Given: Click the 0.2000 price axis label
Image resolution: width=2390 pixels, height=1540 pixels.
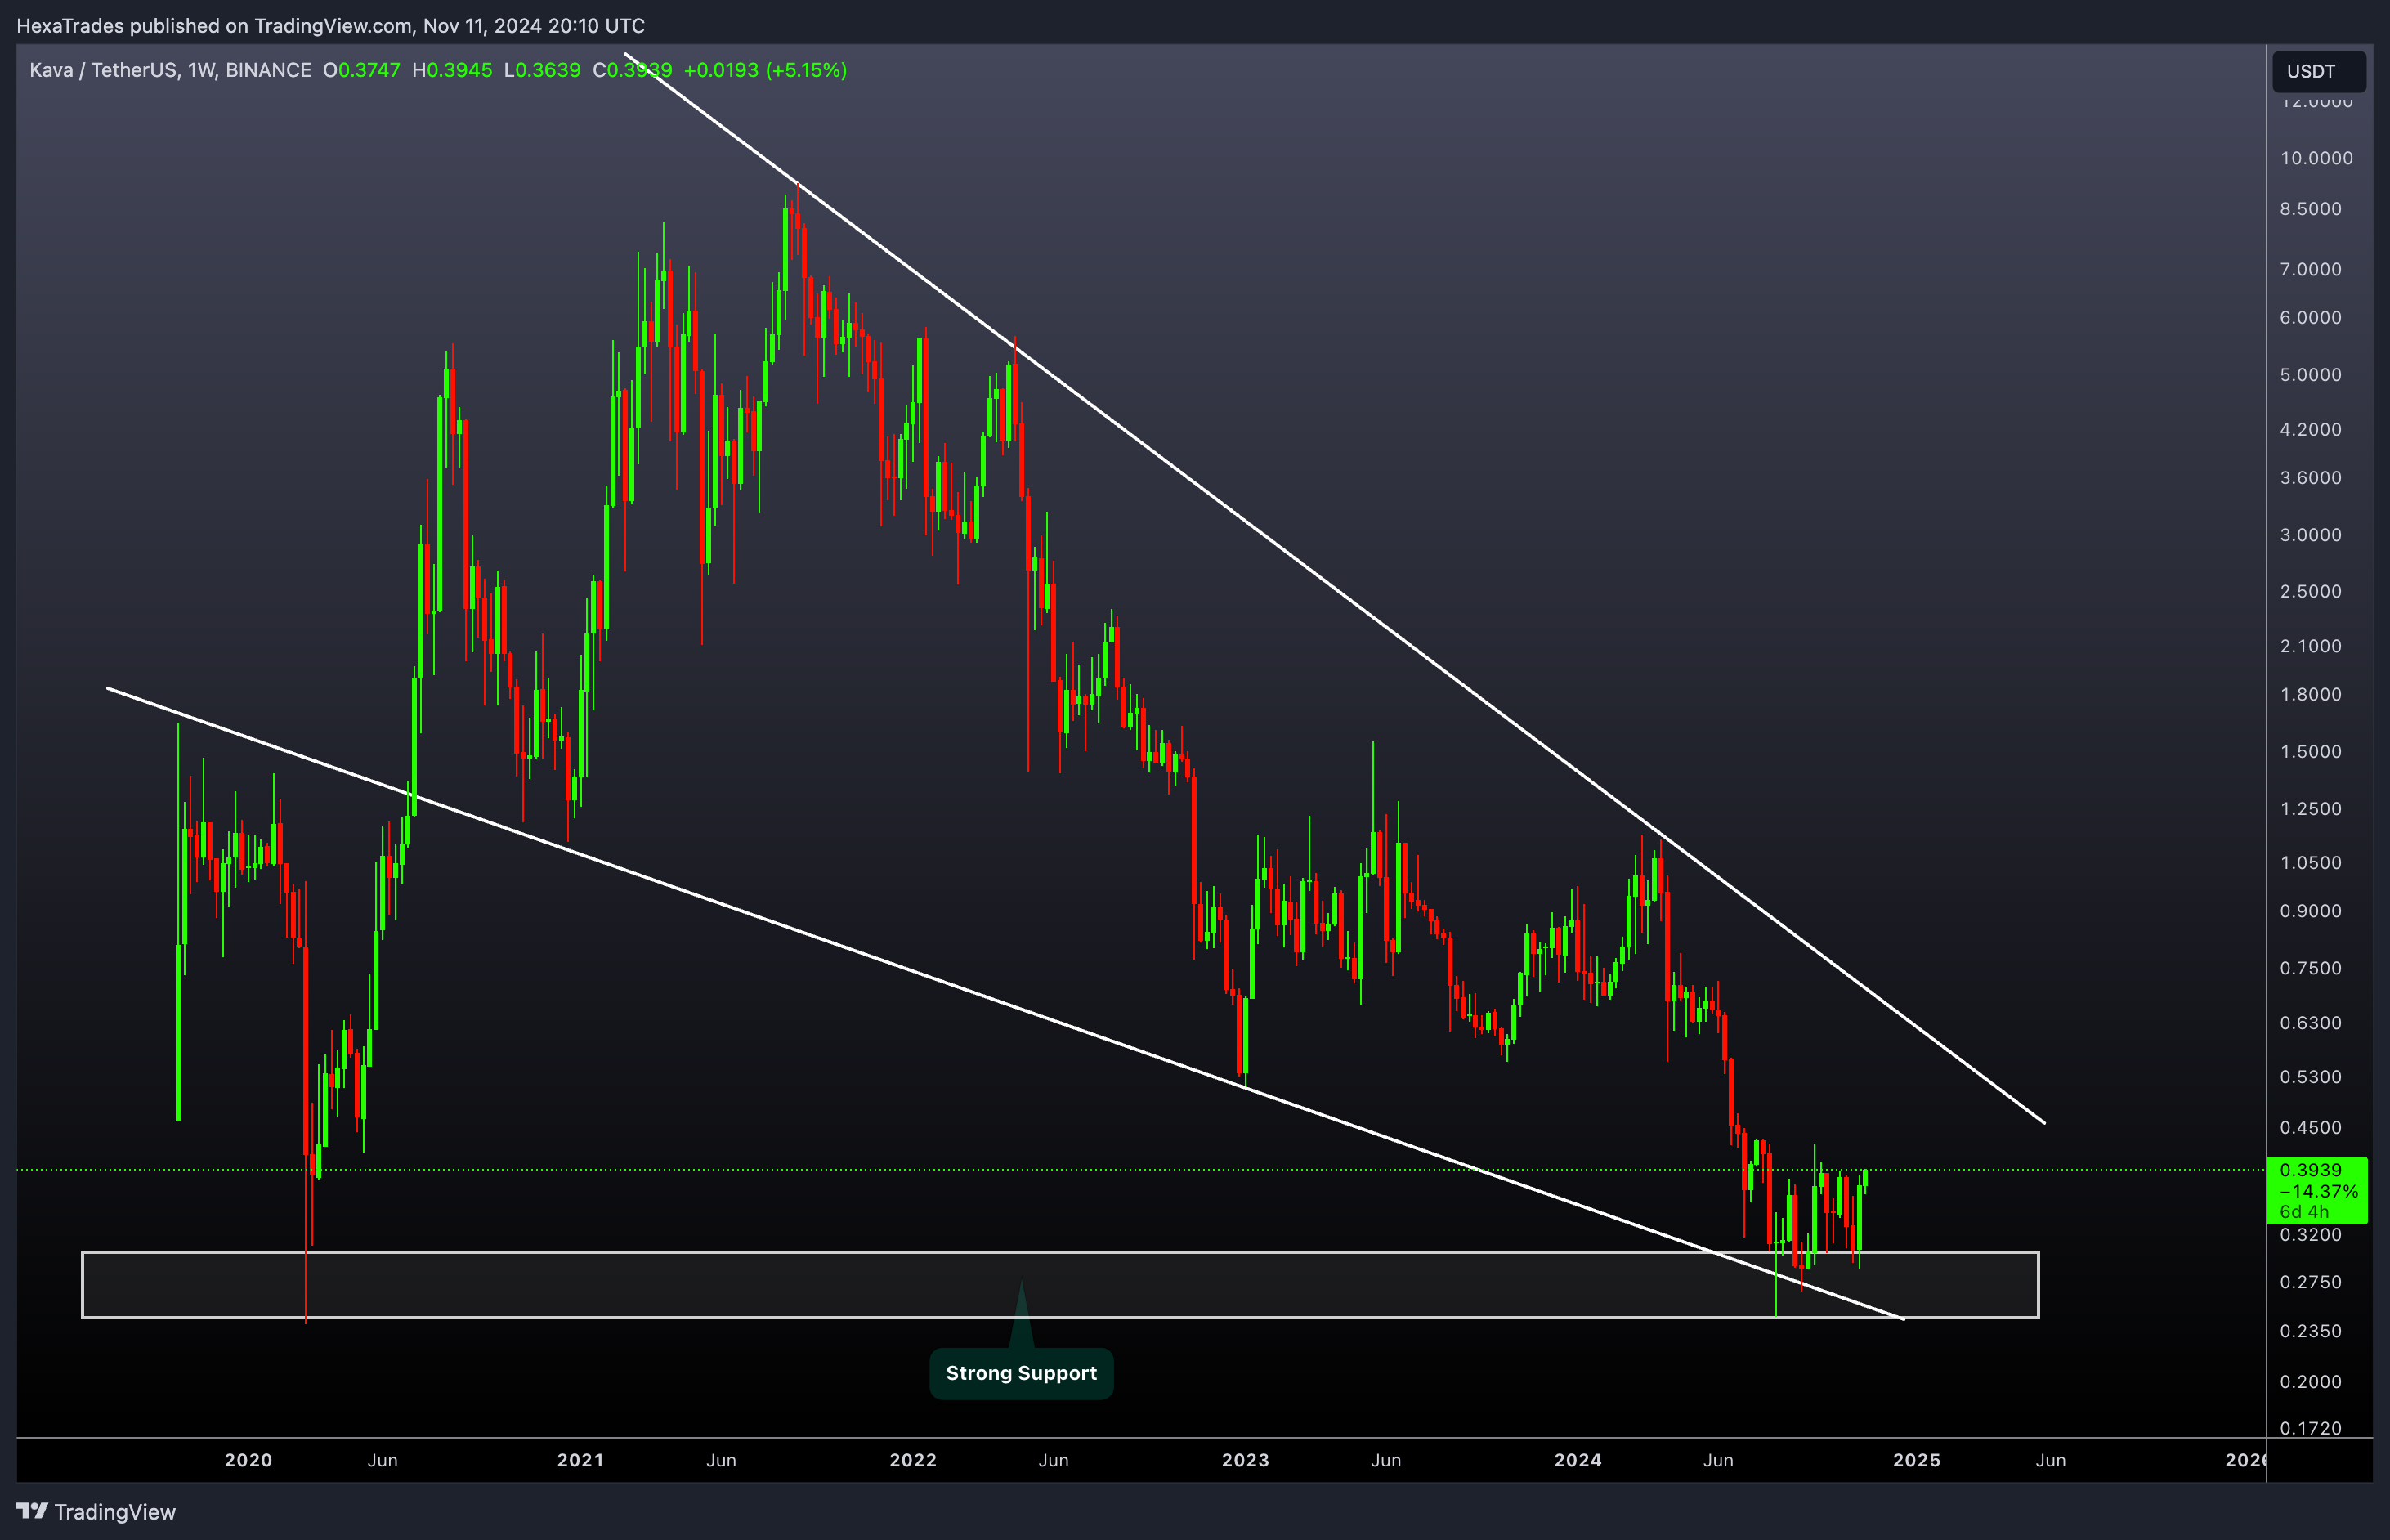Looking at the screenshot, I should (2310, 1382).
